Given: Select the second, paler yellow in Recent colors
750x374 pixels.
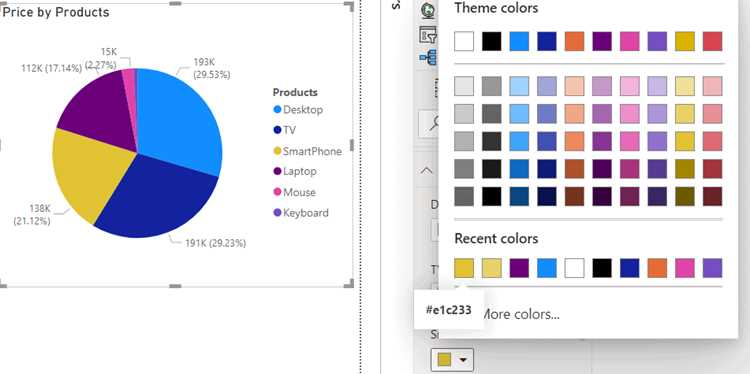Looking at the screenshot, I should pyautogui.click(x=492, y=268).
